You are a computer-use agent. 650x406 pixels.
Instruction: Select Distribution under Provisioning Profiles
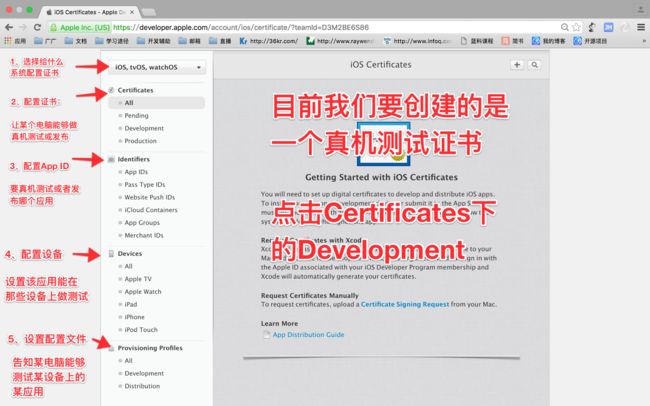(142, 386)
